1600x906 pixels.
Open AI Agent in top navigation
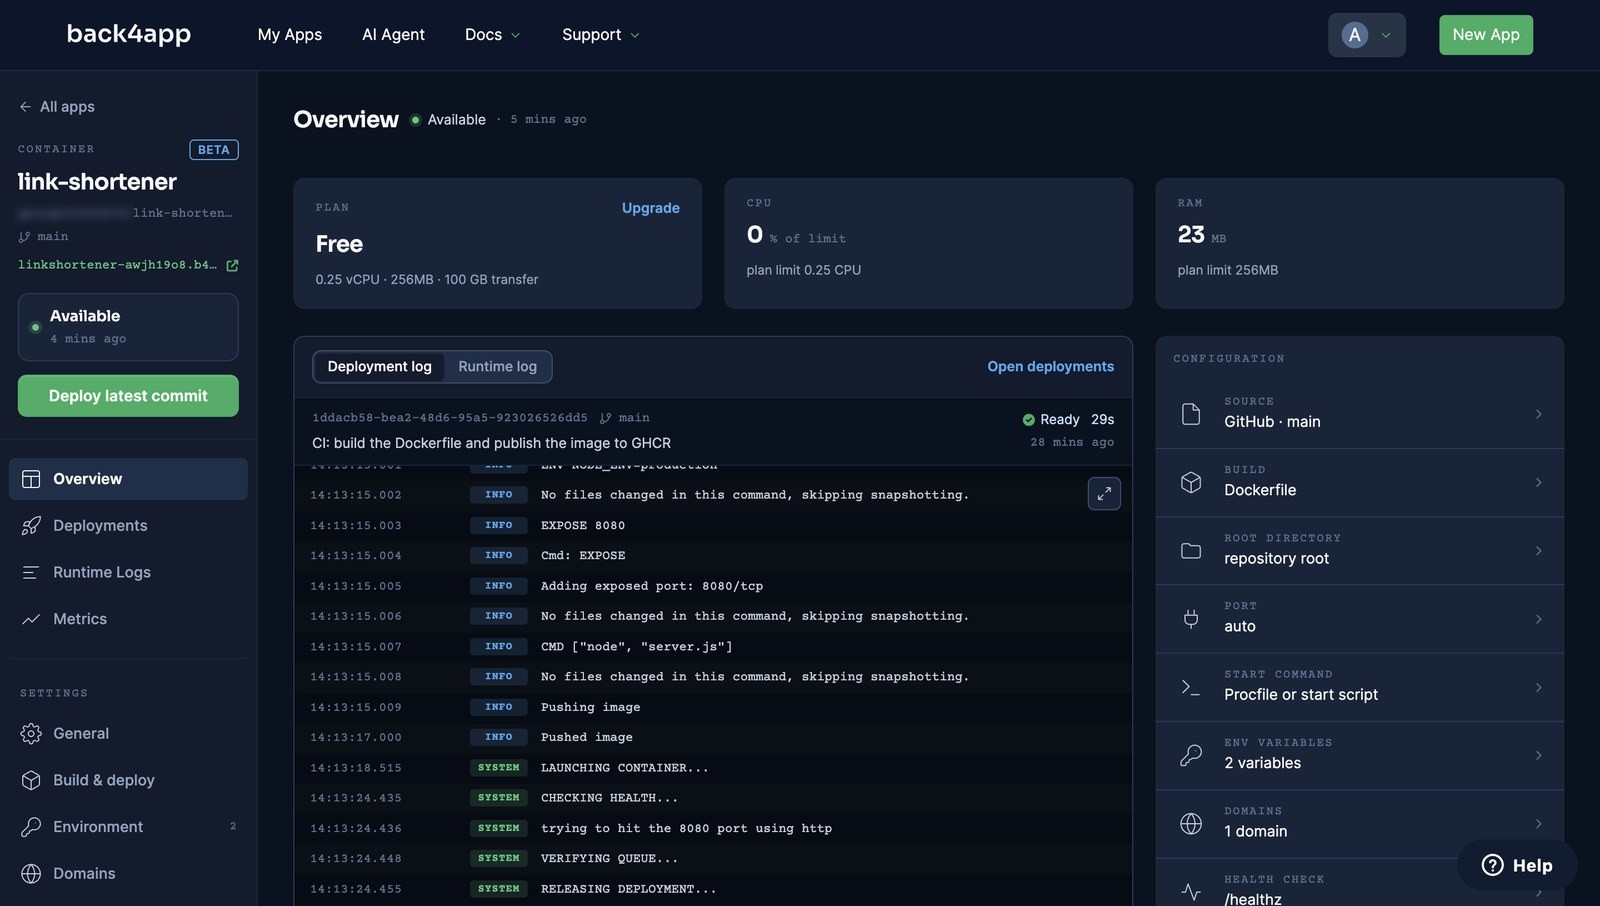pos(393,35)
